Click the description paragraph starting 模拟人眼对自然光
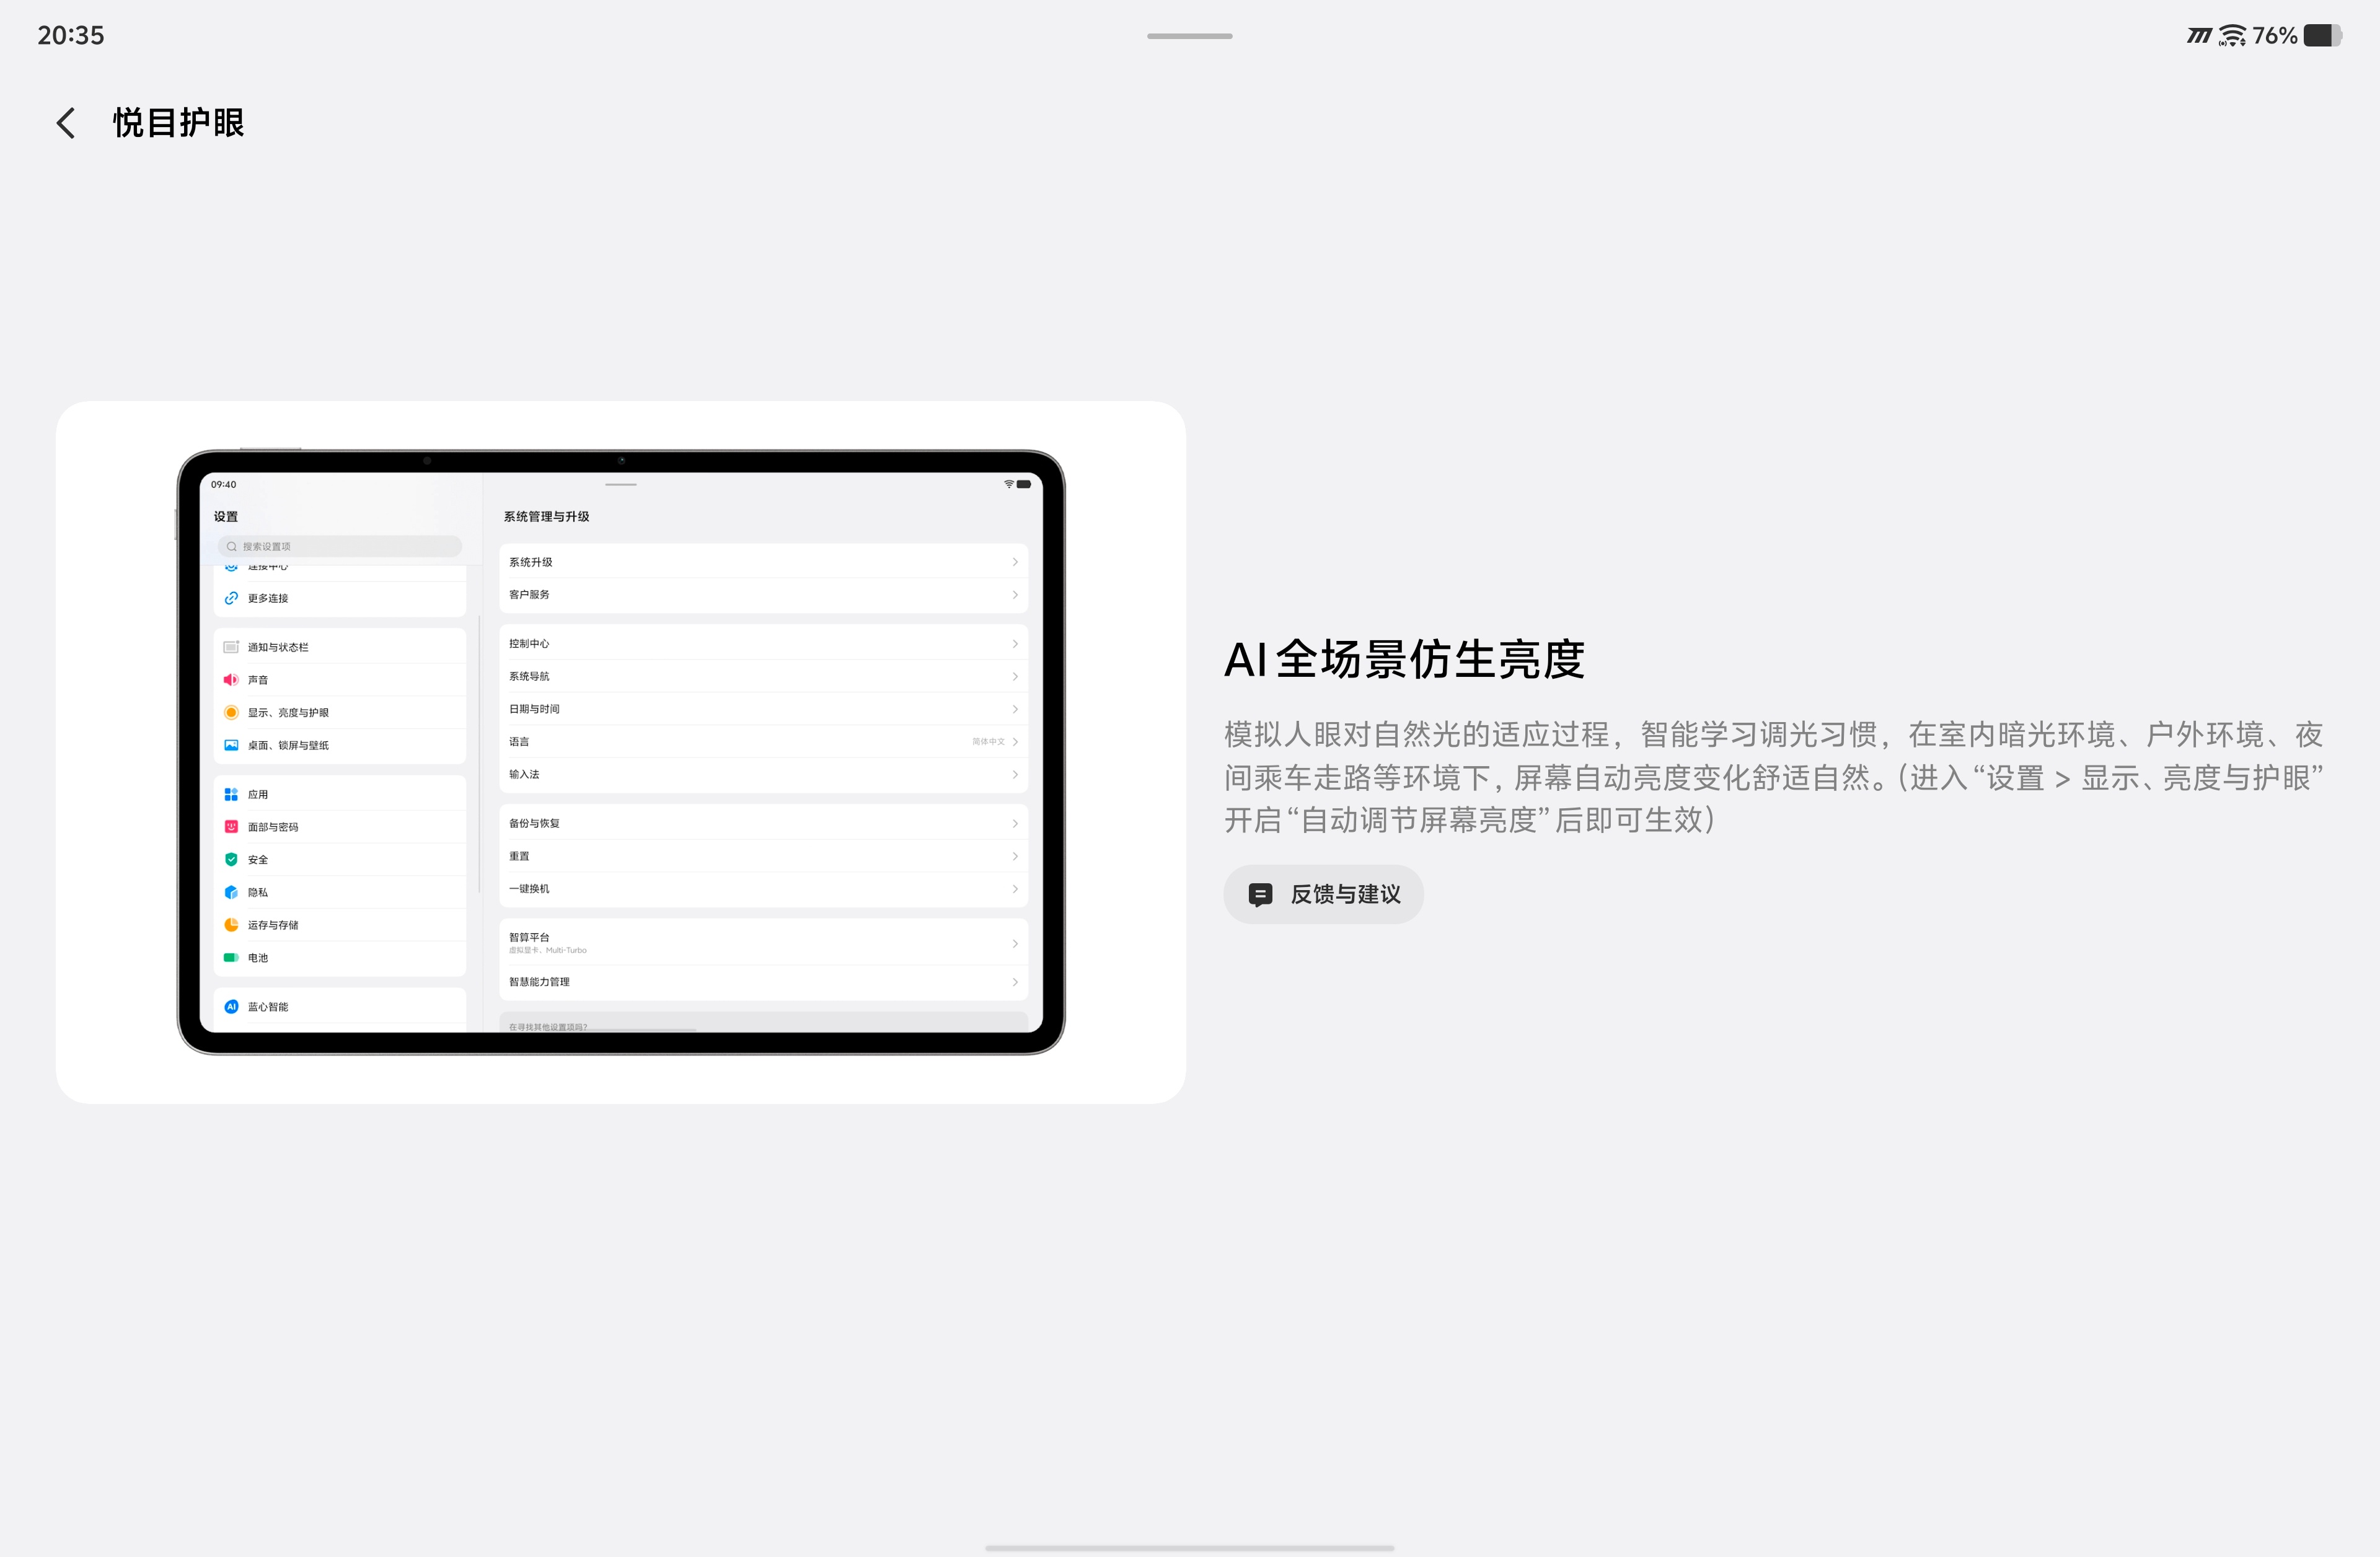This screenshot has height=1557, width=2380. click(1773, 777)
